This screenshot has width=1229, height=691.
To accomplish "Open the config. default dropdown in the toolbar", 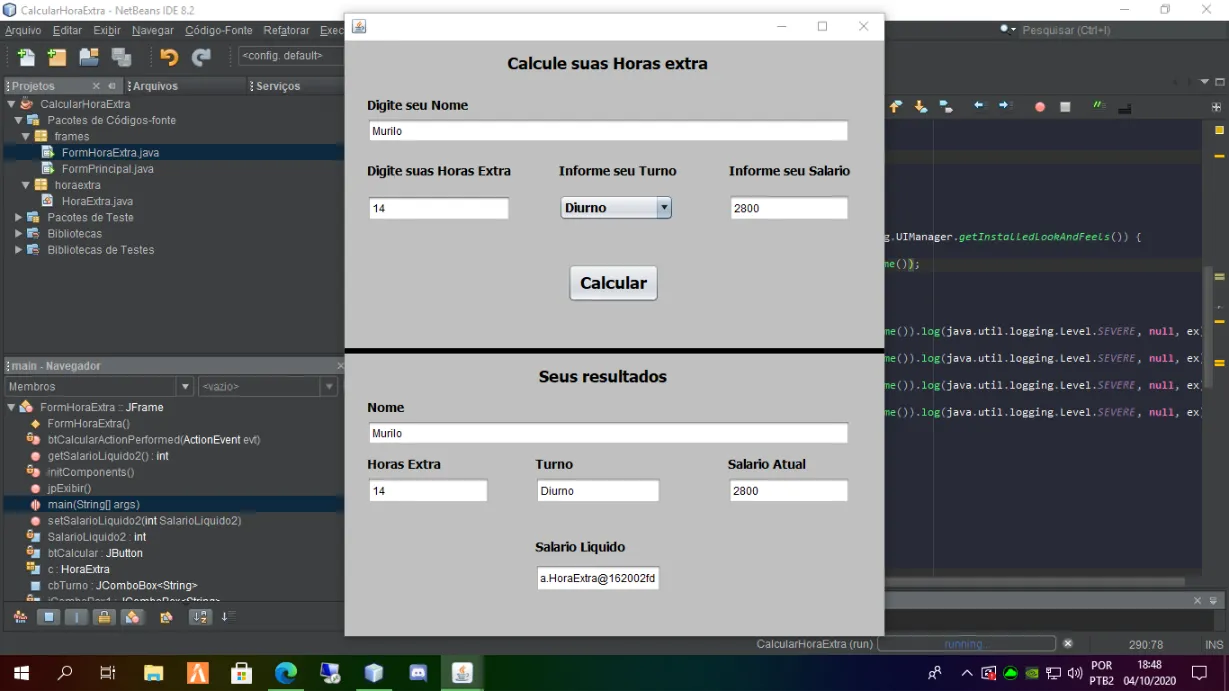I will [290, 56].
